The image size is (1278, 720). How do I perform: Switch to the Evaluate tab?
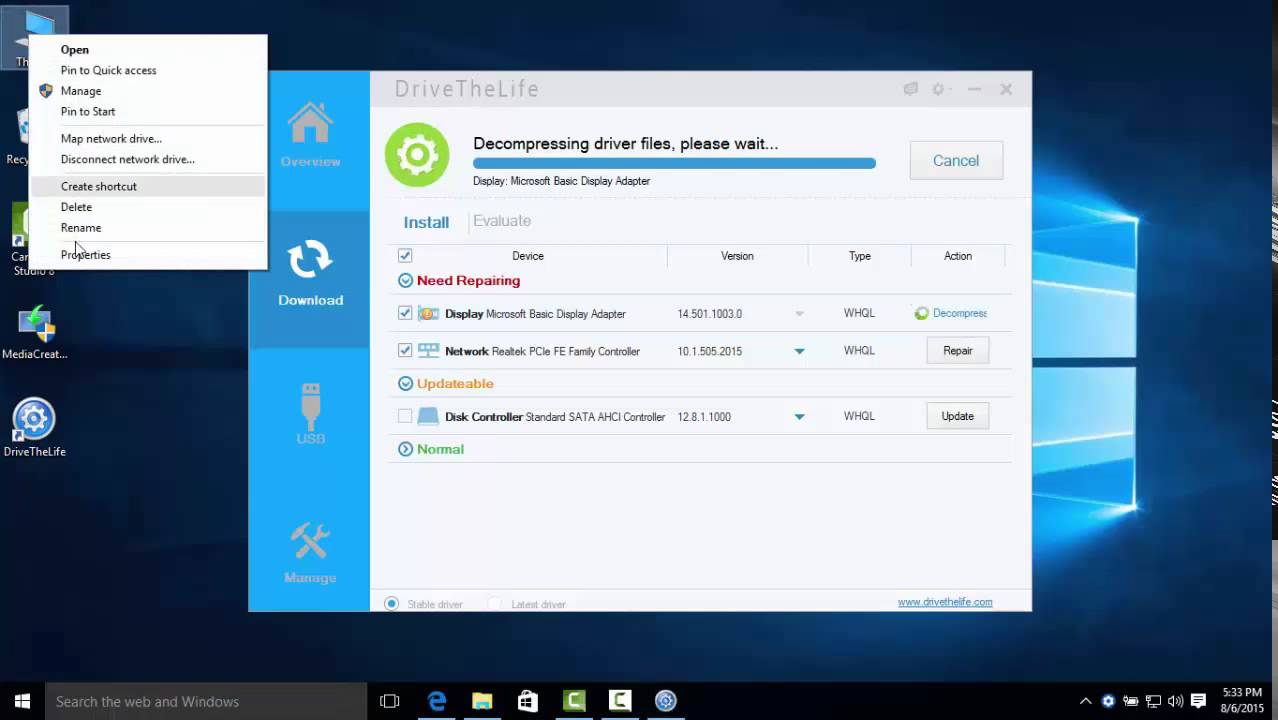[502, 221]
